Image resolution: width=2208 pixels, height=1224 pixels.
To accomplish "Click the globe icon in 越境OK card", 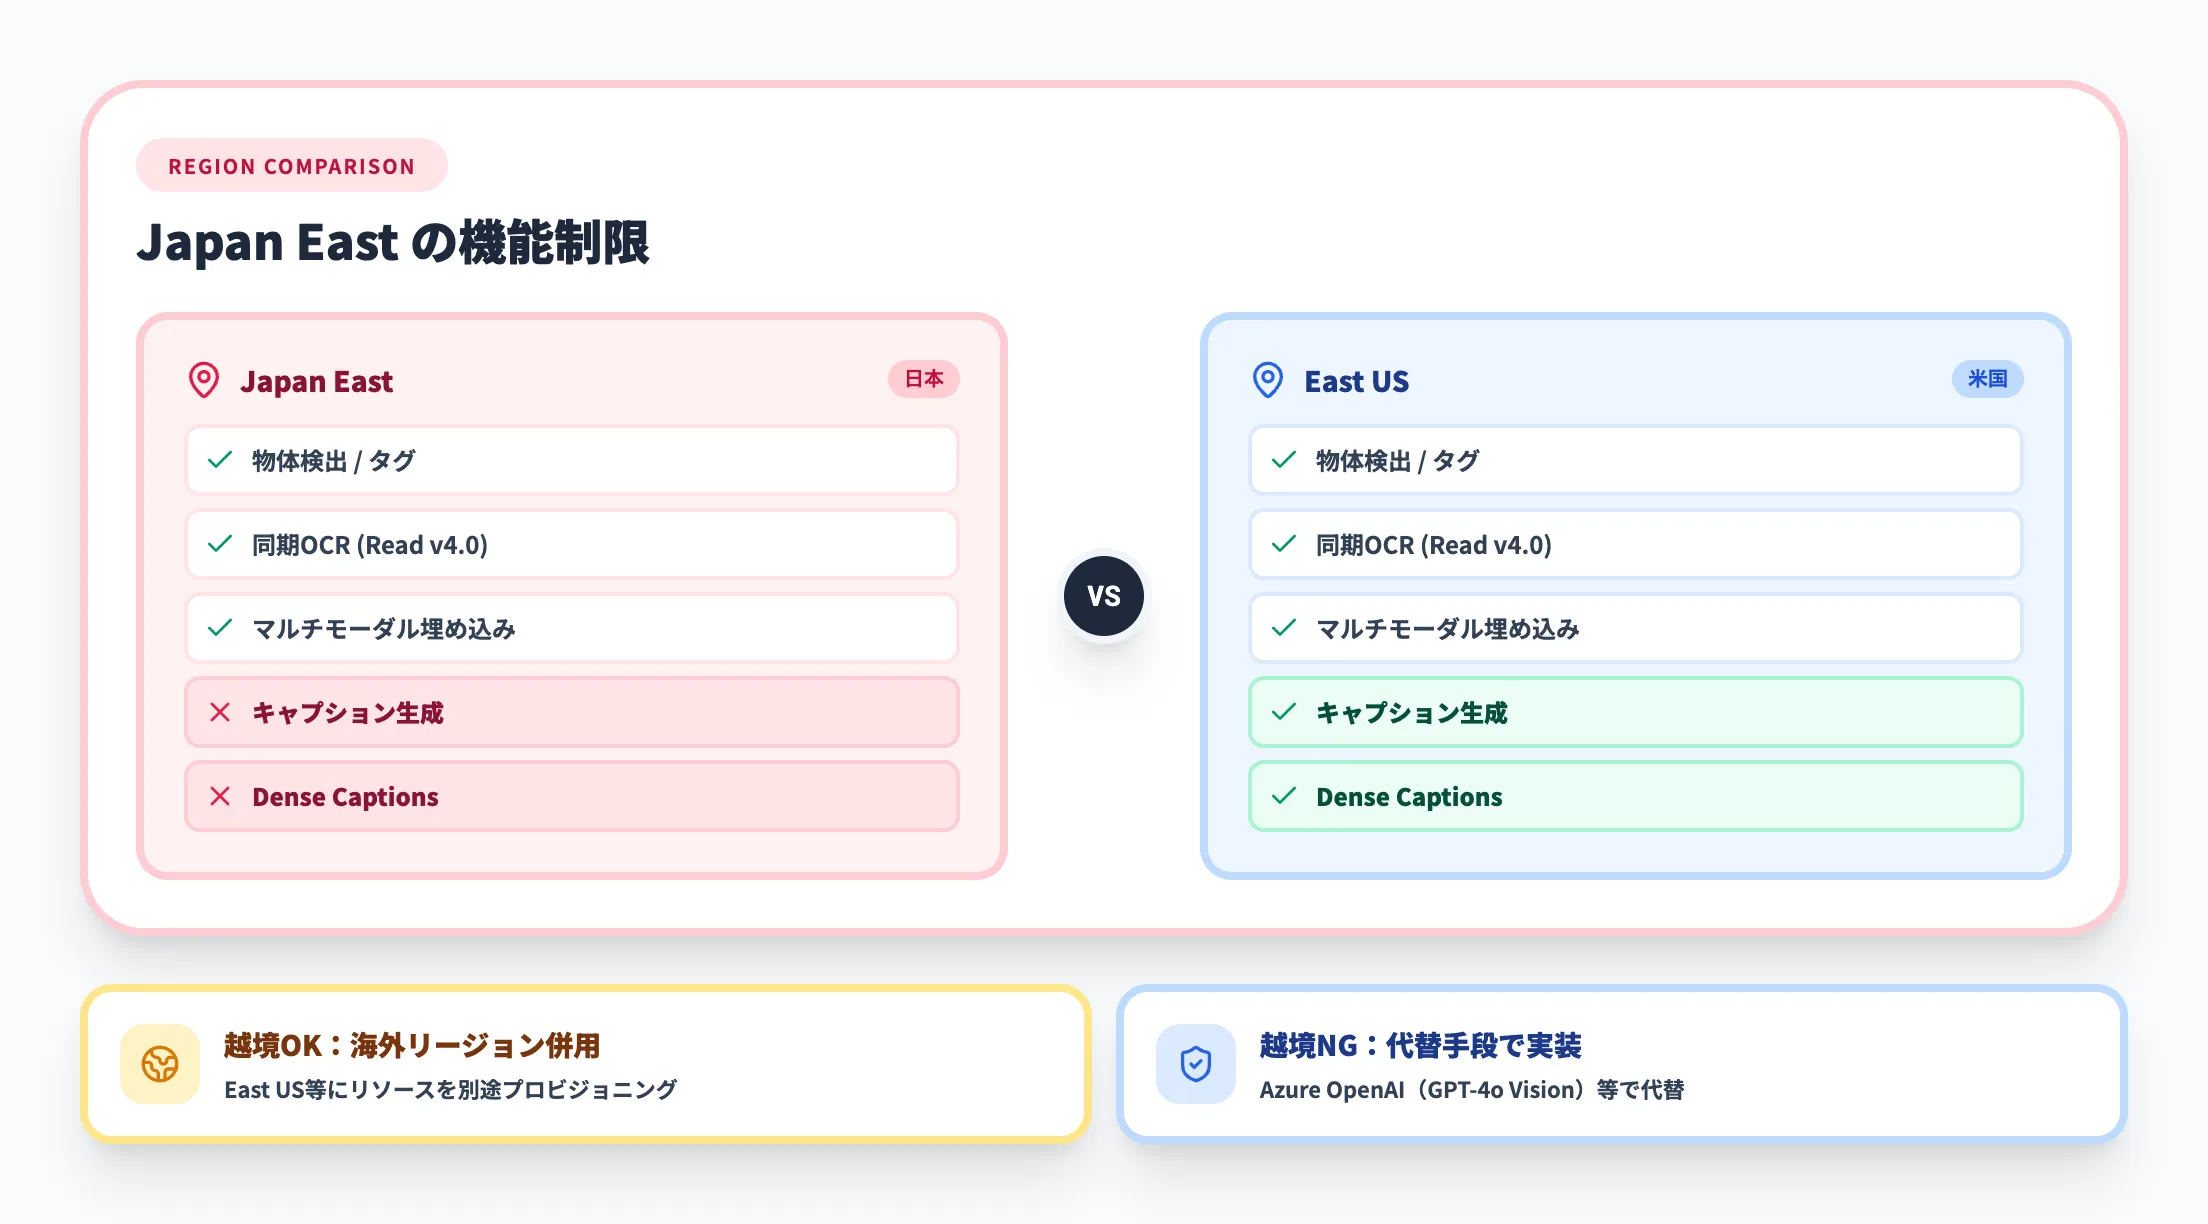I will tap(160, 1064).
